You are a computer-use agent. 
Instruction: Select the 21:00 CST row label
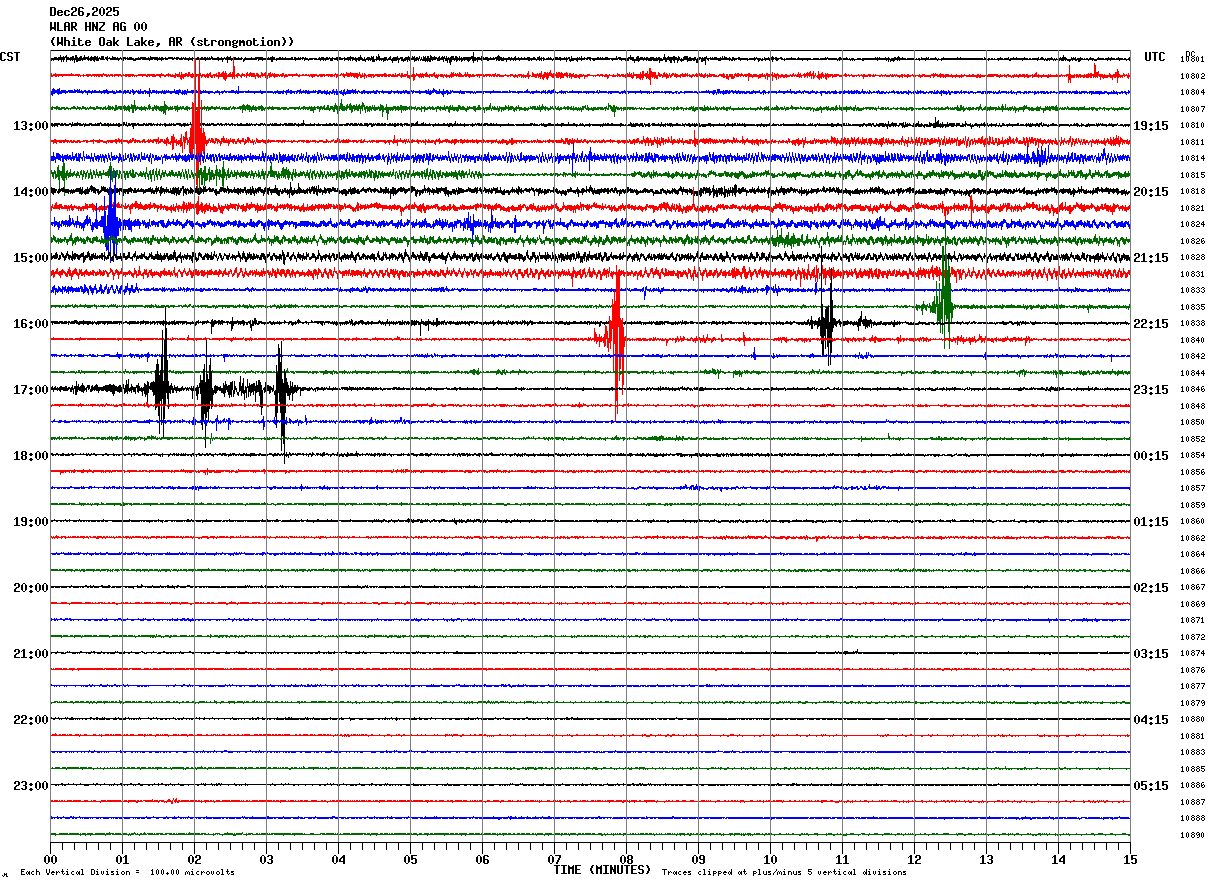point(30,654)
